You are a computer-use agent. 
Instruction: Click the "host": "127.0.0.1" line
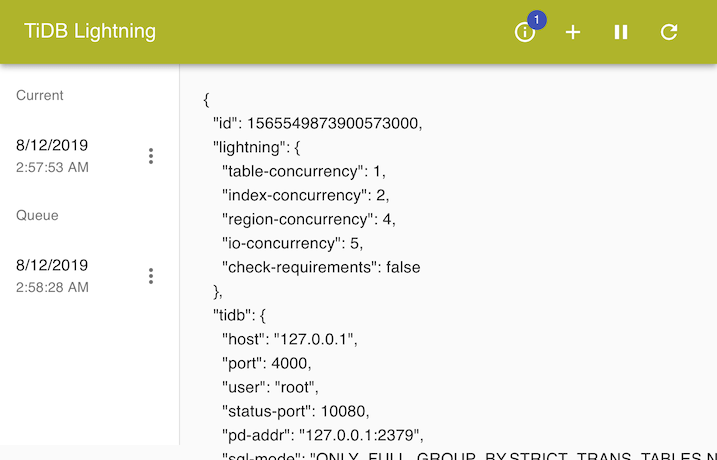(x=289, y=339)
